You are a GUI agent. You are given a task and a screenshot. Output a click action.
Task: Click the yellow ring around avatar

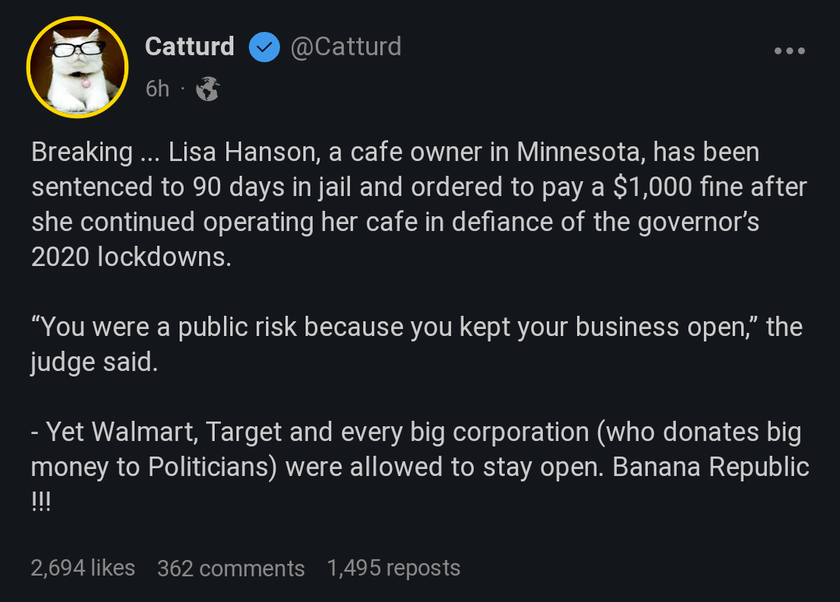(77, 19)
